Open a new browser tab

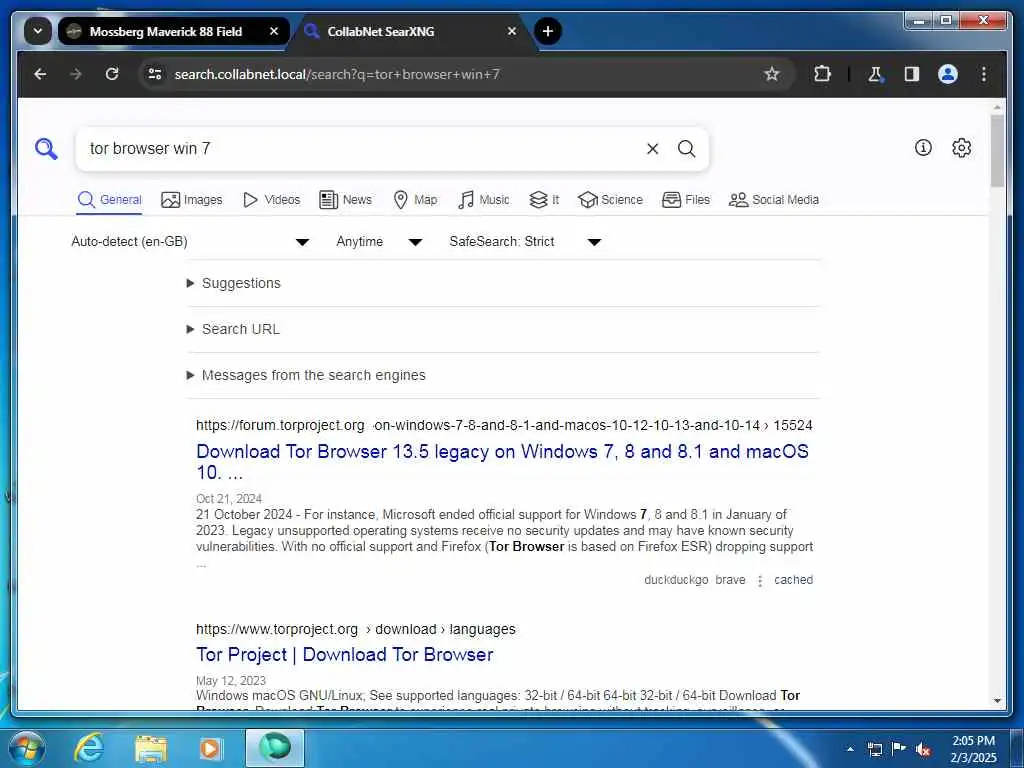(x=548, y=31)
